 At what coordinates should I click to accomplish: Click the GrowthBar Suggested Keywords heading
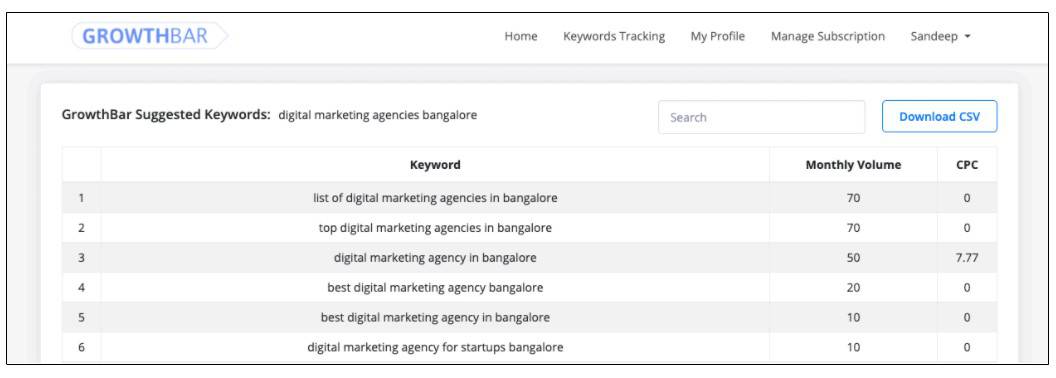(x=166, y=115)
